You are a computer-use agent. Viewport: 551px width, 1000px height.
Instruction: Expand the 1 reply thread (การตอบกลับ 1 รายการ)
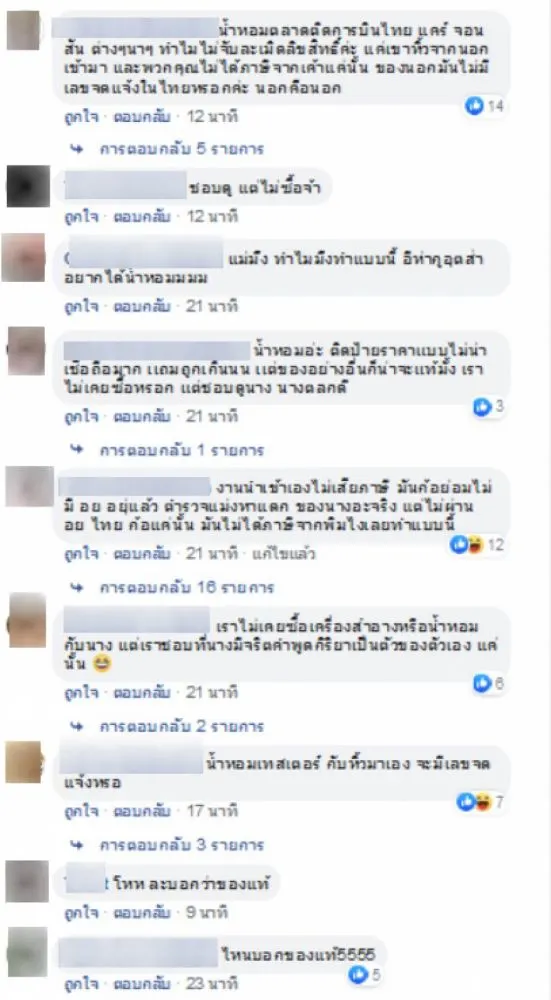(182, 450)
